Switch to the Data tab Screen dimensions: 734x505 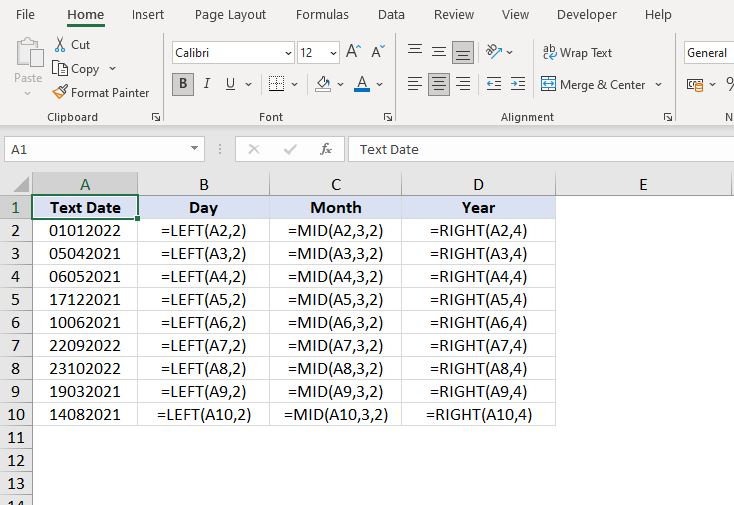tap(391, 15)
